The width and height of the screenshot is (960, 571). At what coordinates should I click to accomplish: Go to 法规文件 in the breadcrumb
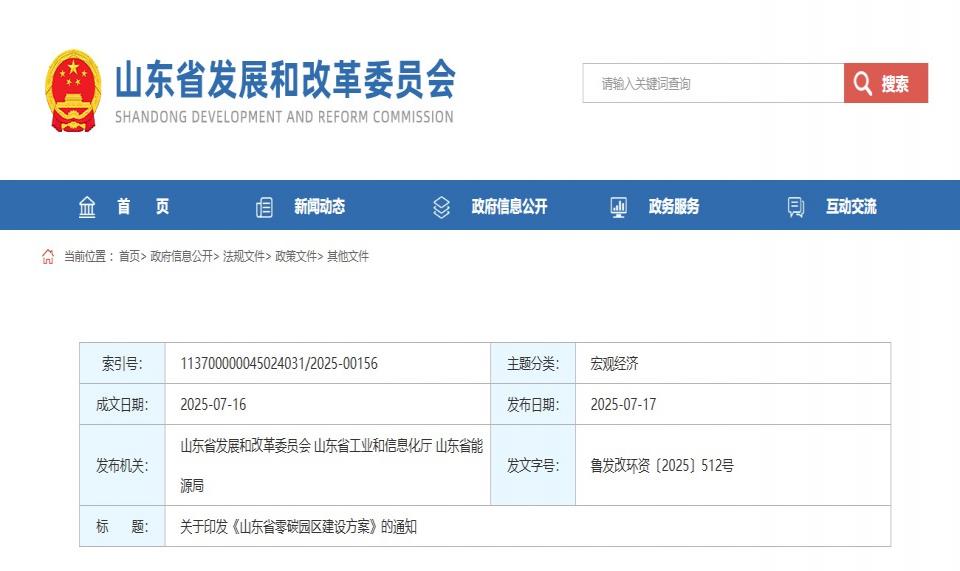244,256
